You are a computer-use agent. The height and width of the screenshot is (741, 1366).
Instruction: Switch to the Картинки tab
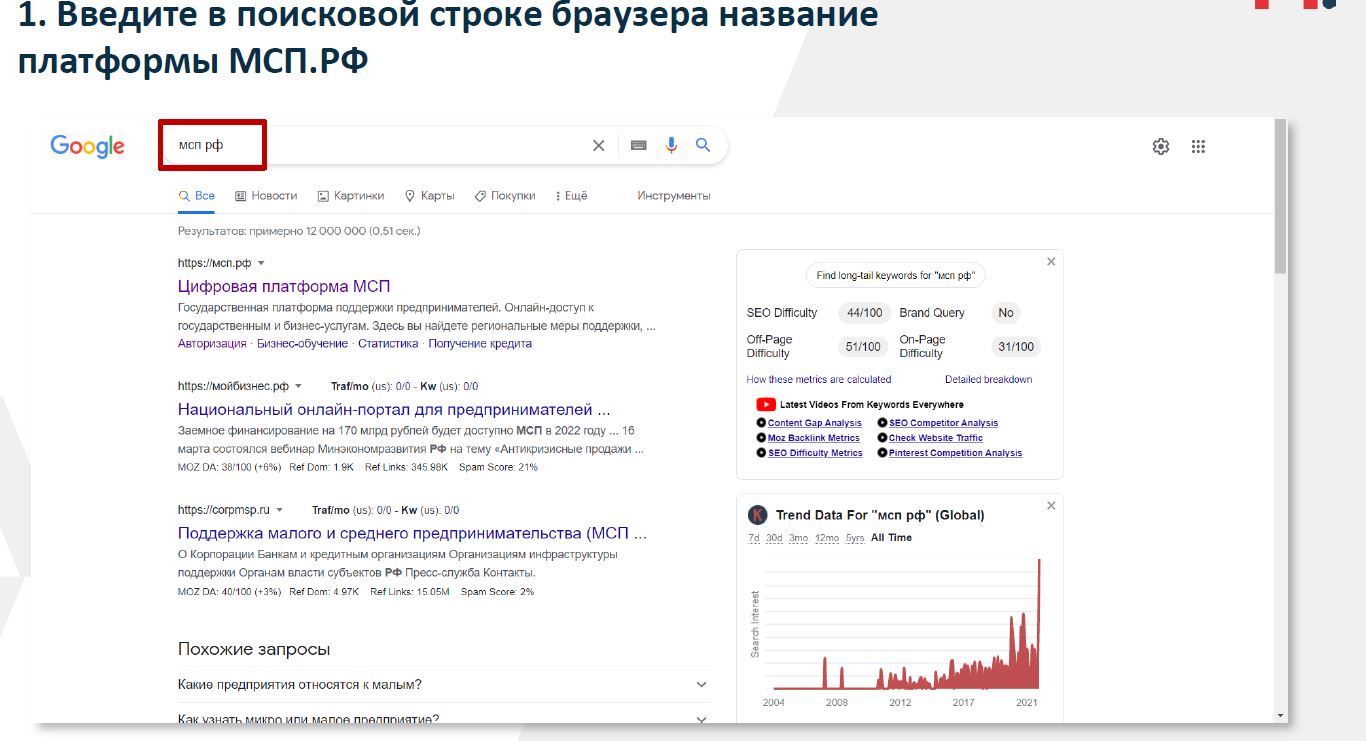(x=351, y=196)
